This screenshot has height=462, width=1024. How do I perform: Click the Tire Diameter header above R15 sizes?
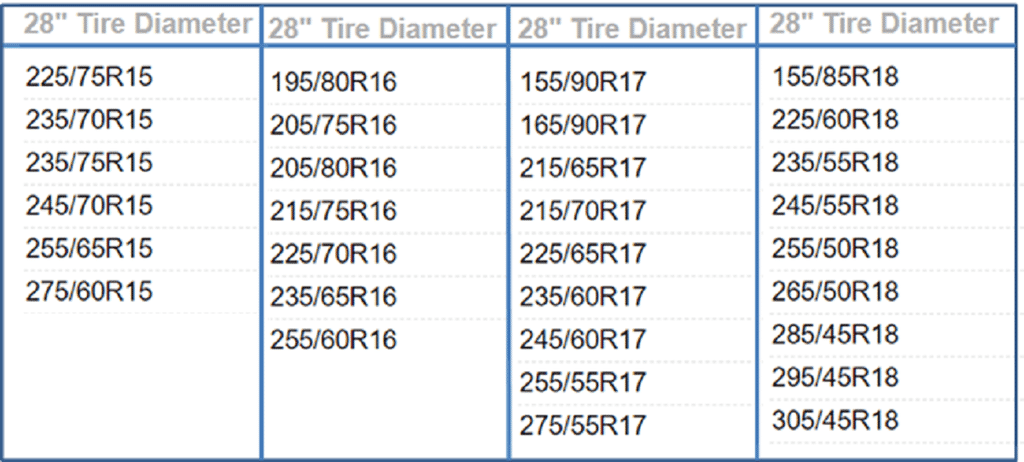(x=138, y=25)
